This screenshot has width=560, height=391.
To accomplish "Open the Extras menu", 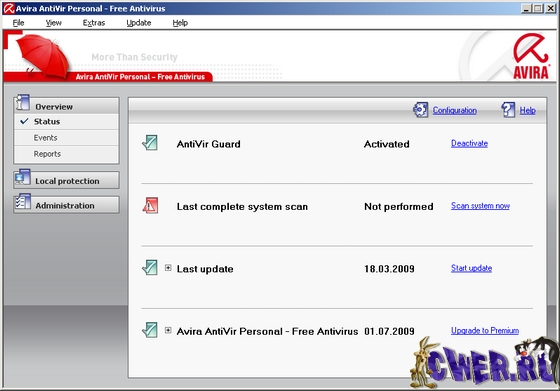I will pos(94,23).
